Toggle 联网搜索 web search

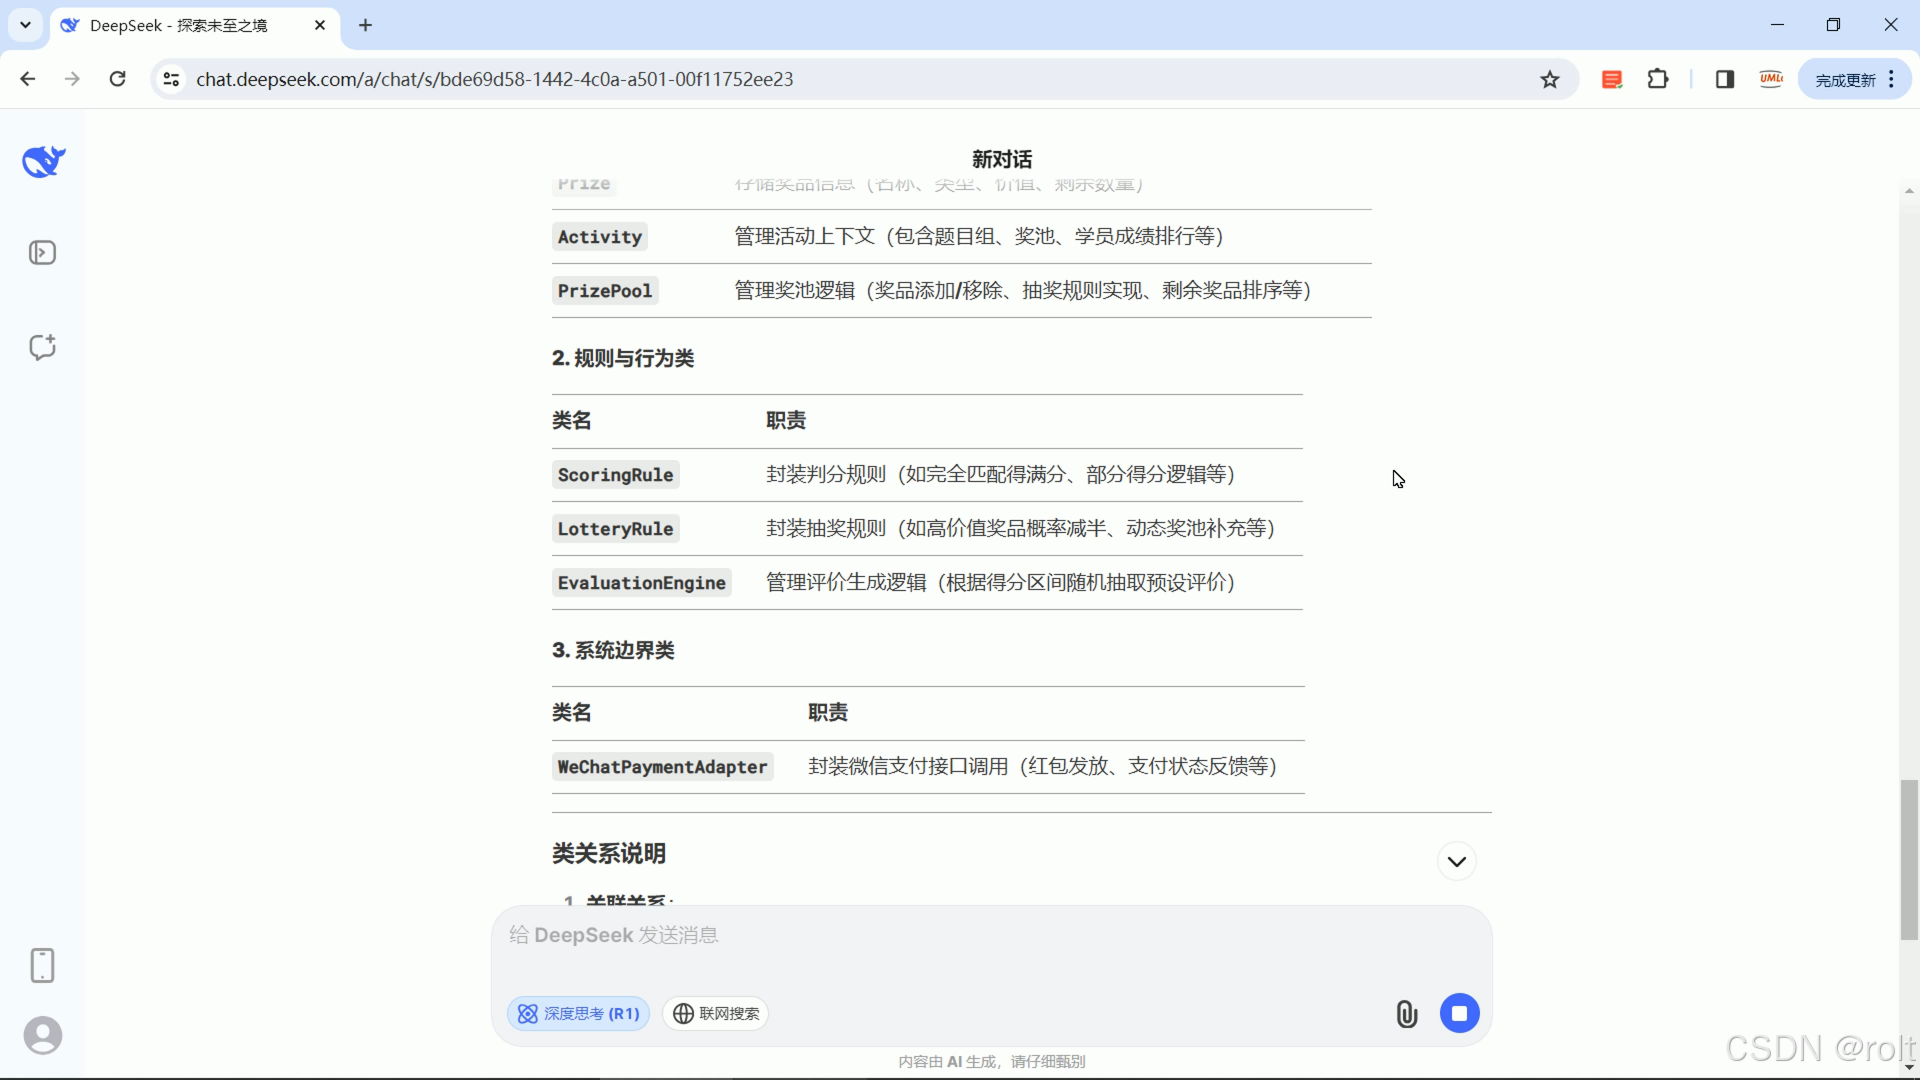pos(716,1013)
